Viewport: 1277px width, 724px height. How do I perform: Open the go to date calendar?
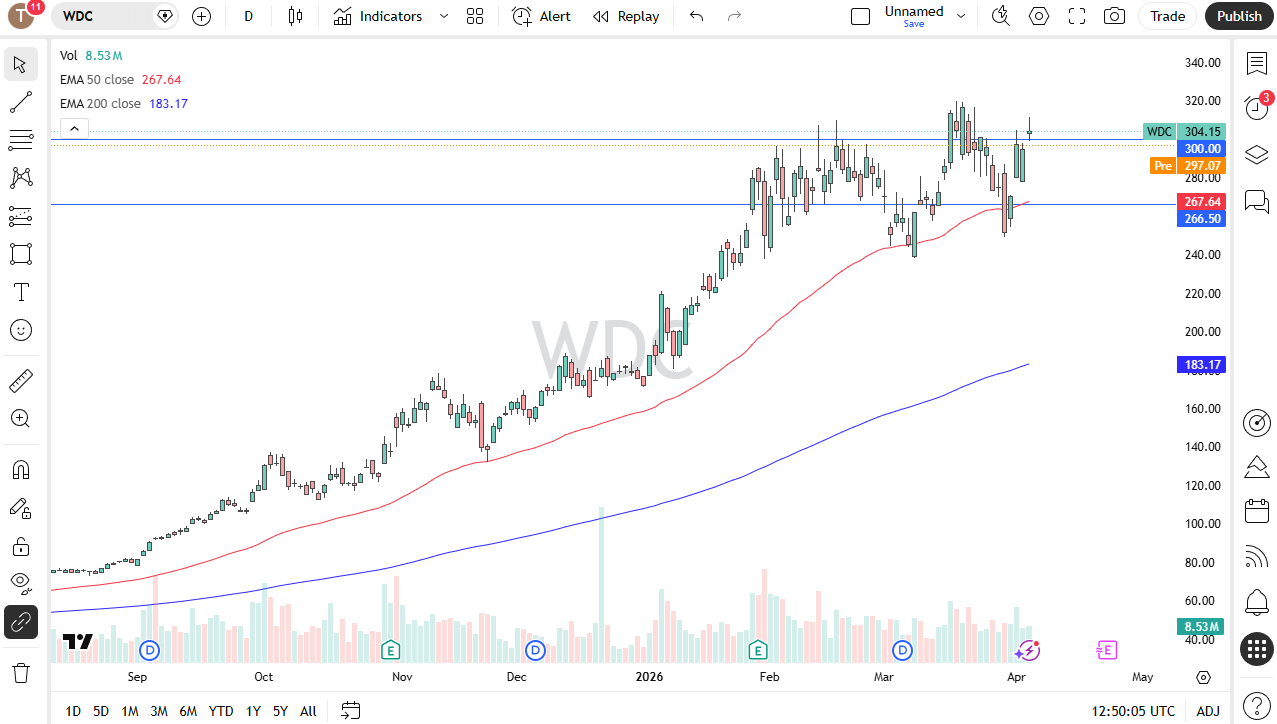tap(350, 711)
